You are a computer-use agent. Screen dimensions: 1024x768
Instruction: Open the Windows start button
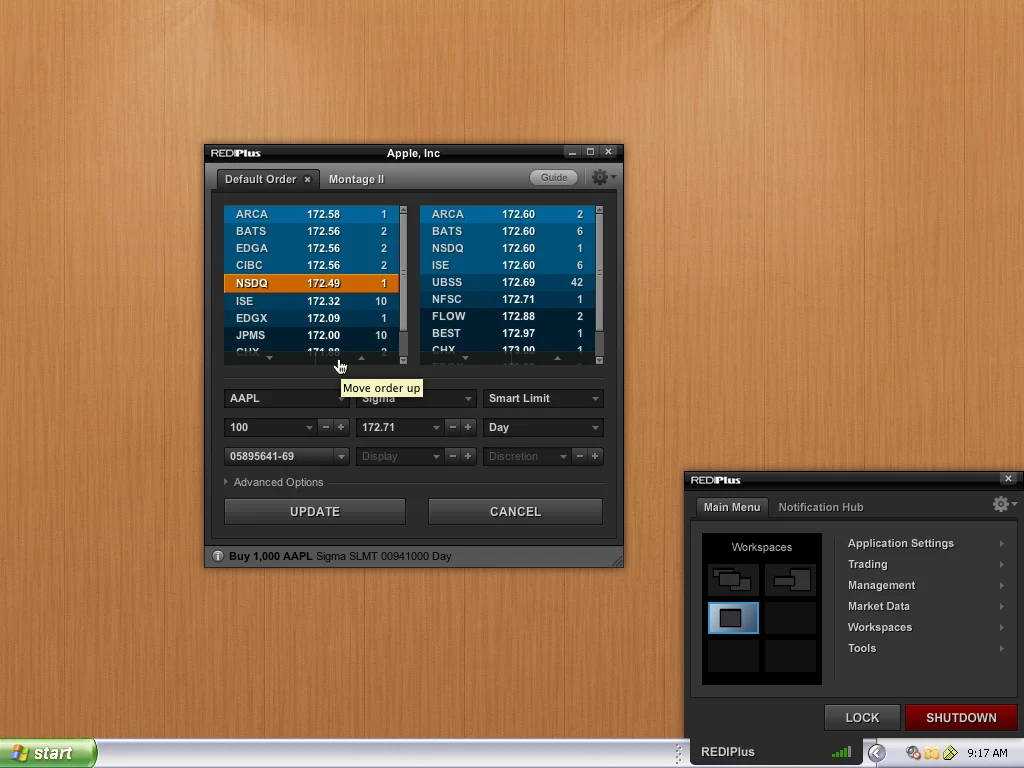point(48,753)
